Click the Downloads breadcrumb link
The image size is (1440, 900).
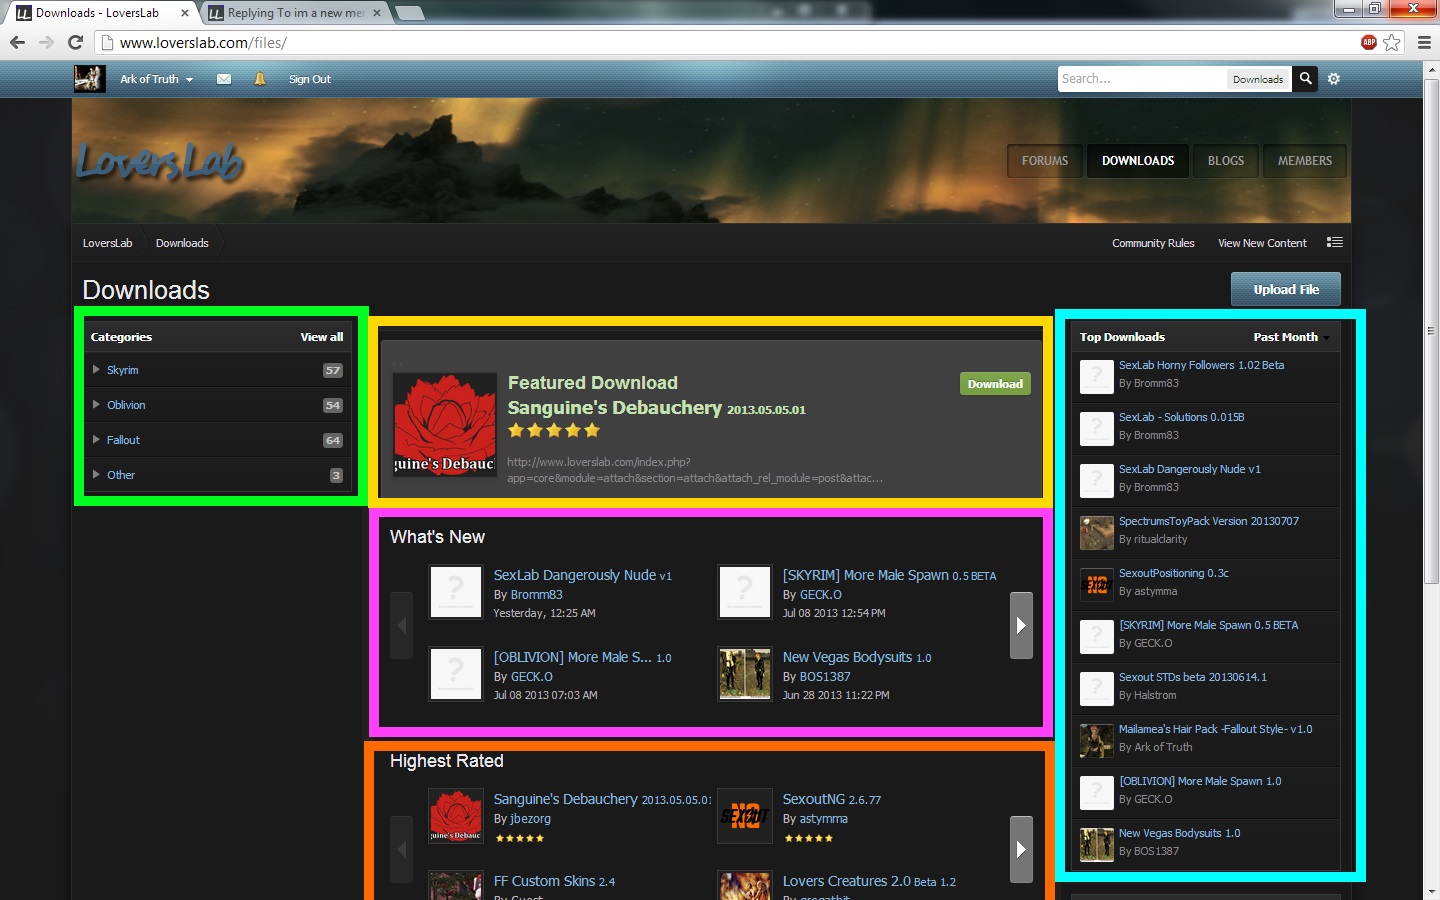182,243
